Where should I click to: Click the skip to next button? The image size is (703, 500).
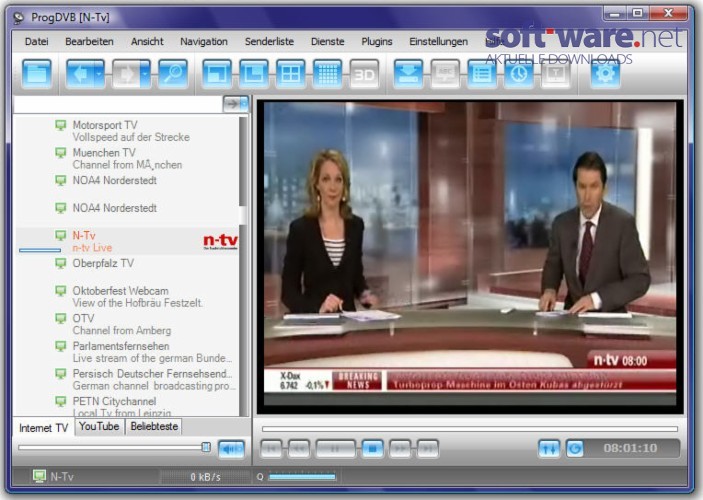click(x=428, y=448)
